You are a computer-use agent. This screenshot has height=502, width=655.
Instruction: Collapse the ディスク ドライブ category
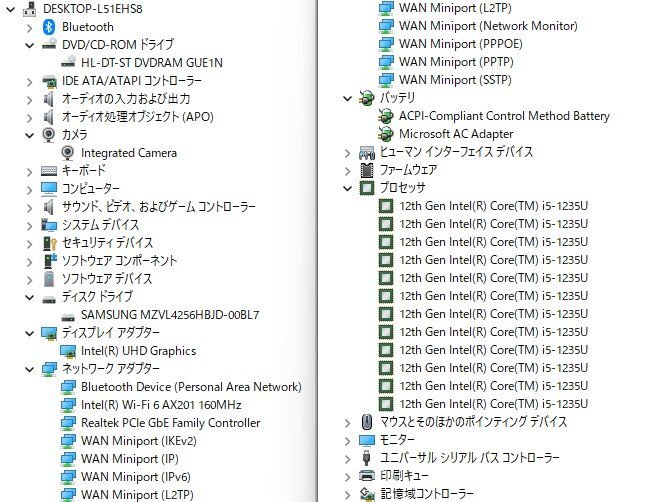[29, 297]
